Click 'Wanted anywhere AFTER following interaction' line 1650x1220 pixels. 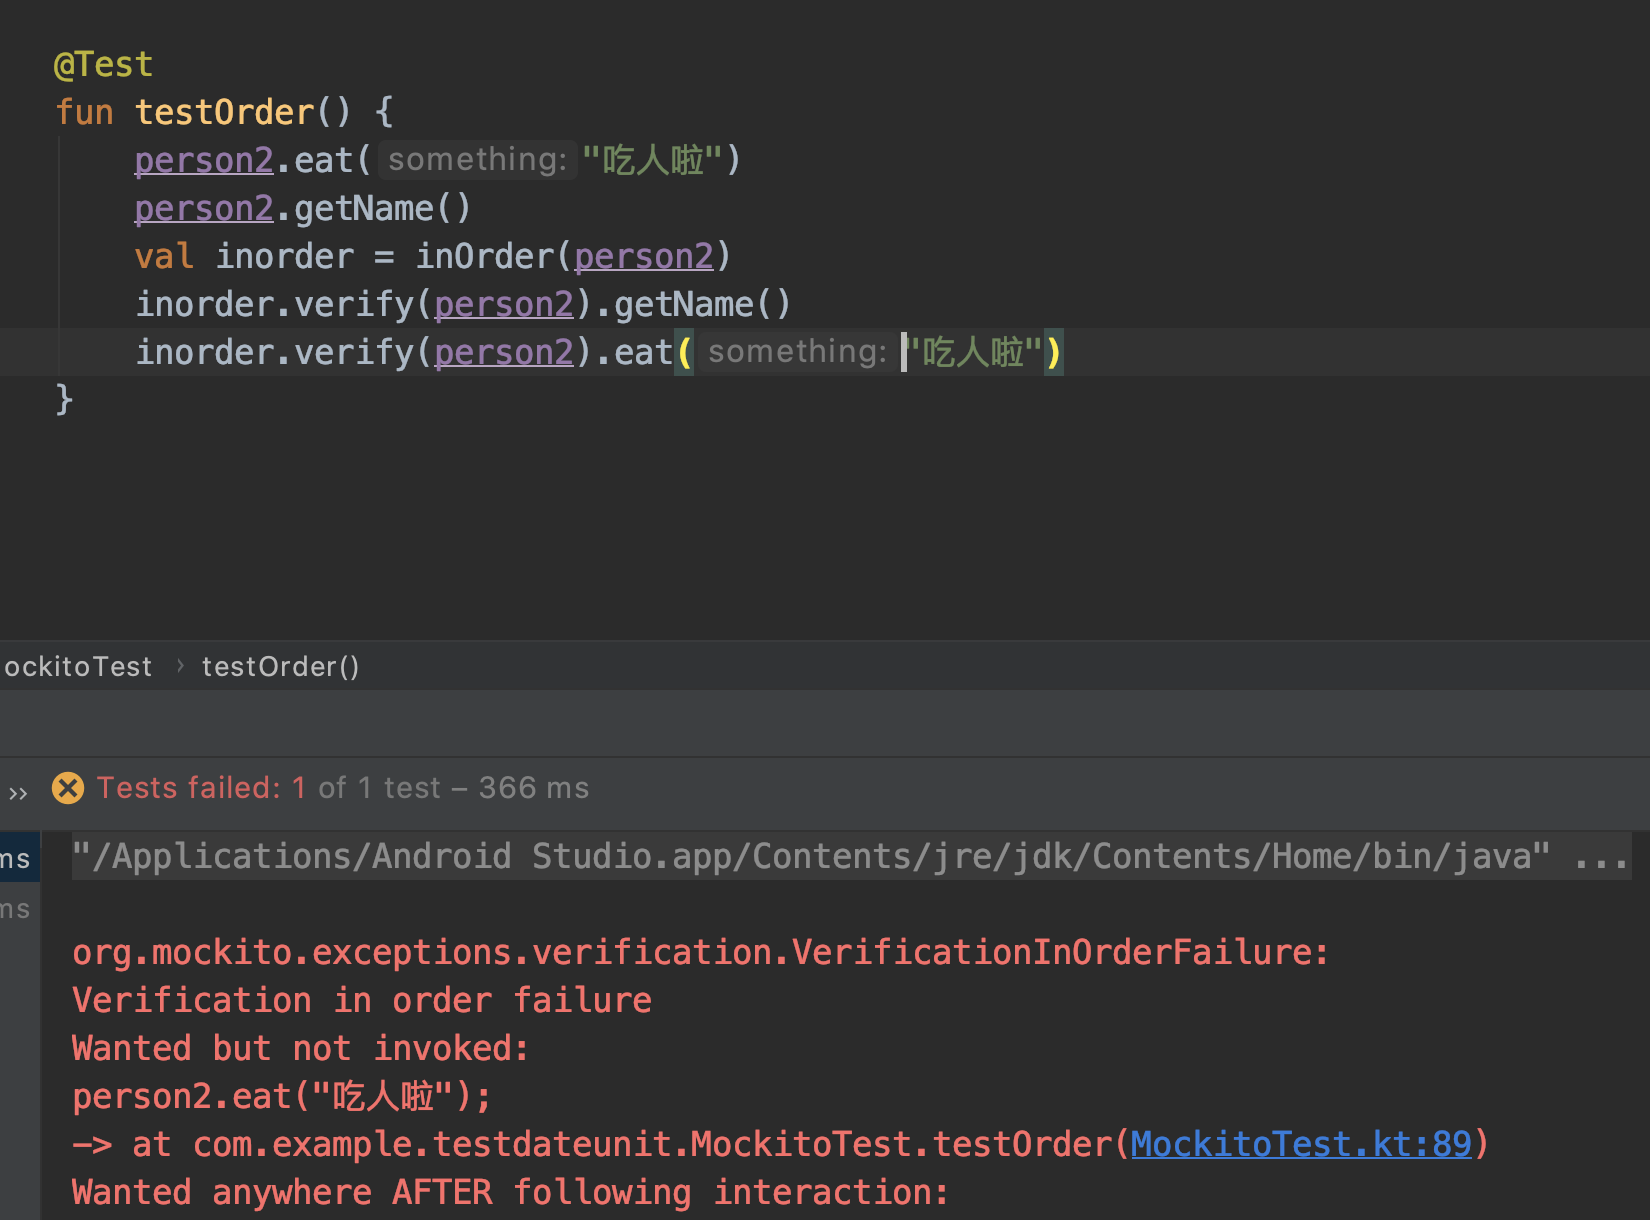(510, 1192)
